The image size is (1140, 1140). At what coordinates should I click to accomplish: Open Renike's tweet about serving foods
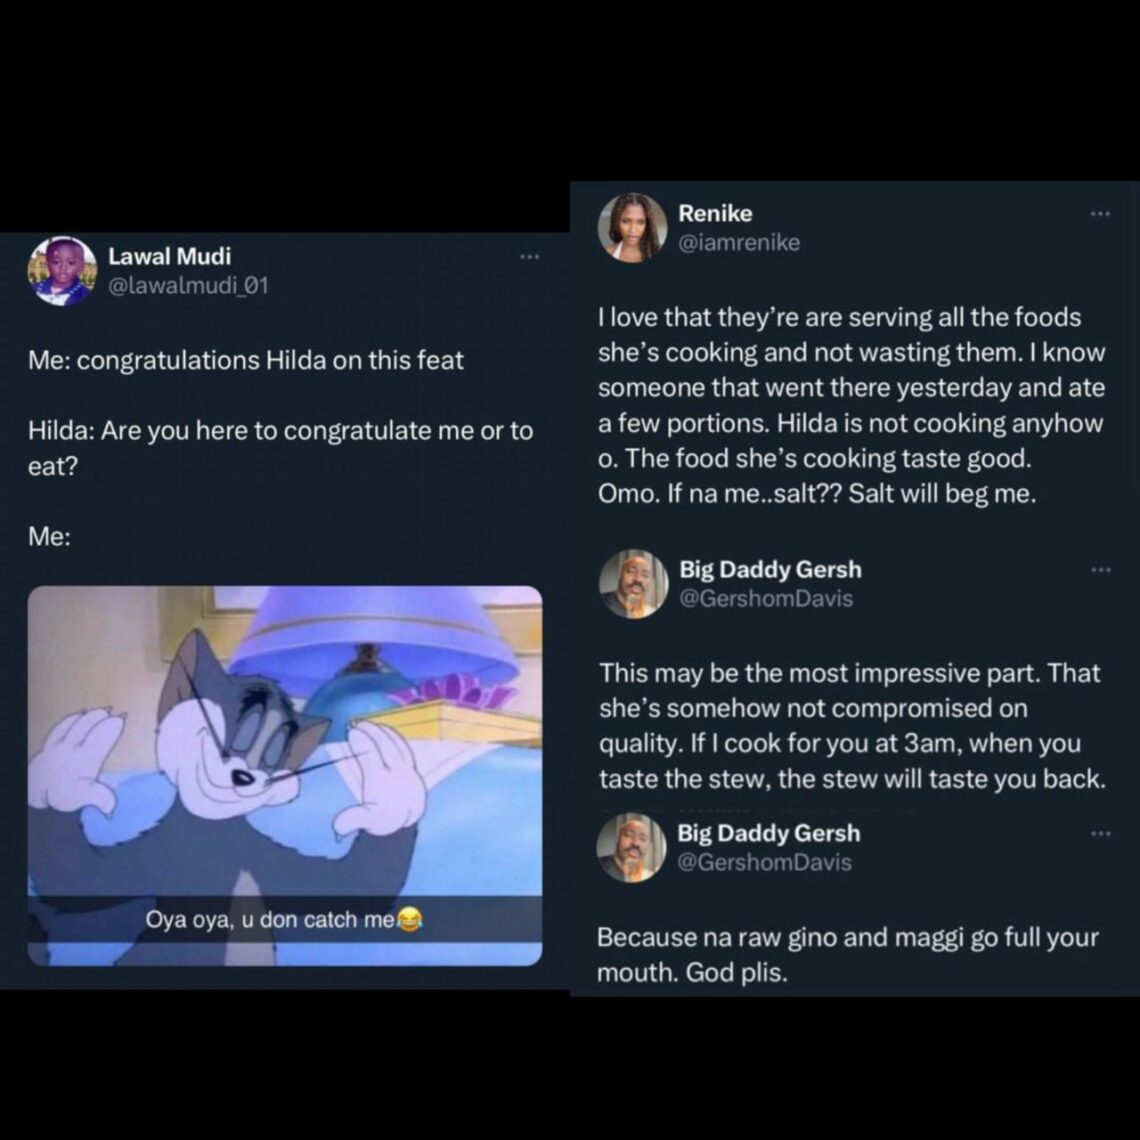coord(851,406)
